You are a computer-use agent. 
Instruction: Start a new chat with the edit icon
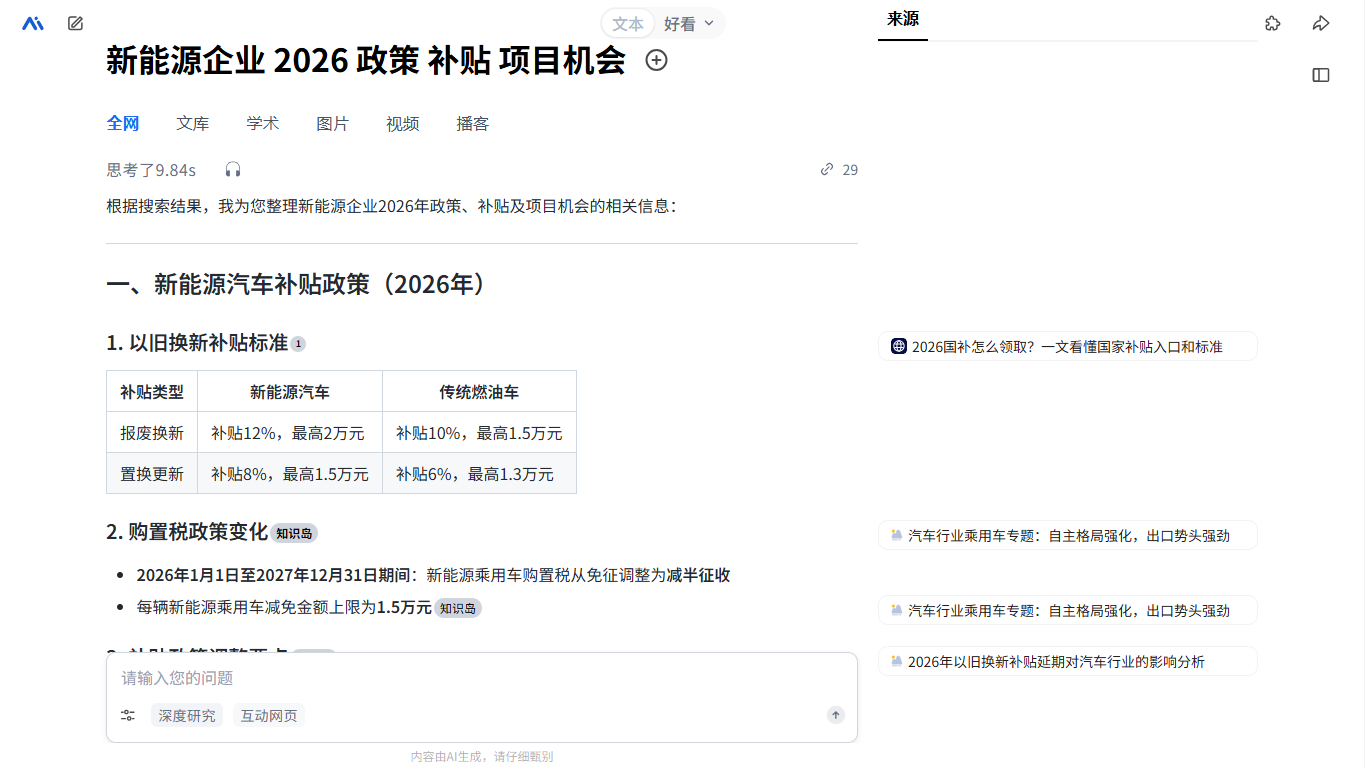click(75, 23)
